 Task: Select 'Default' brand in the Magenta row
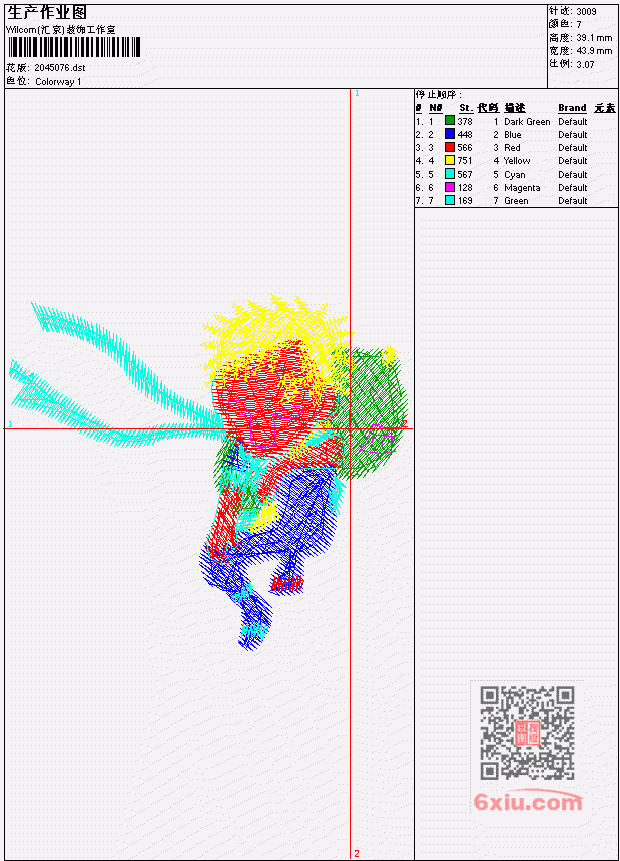(572, 188)
